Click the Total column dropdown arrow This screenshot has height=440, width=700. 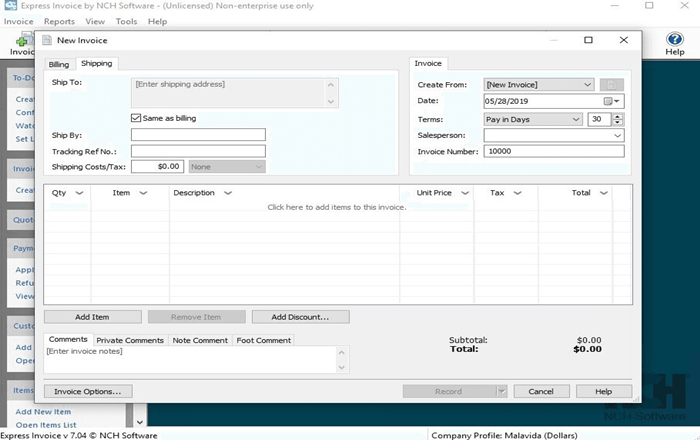tap(604, 193)
